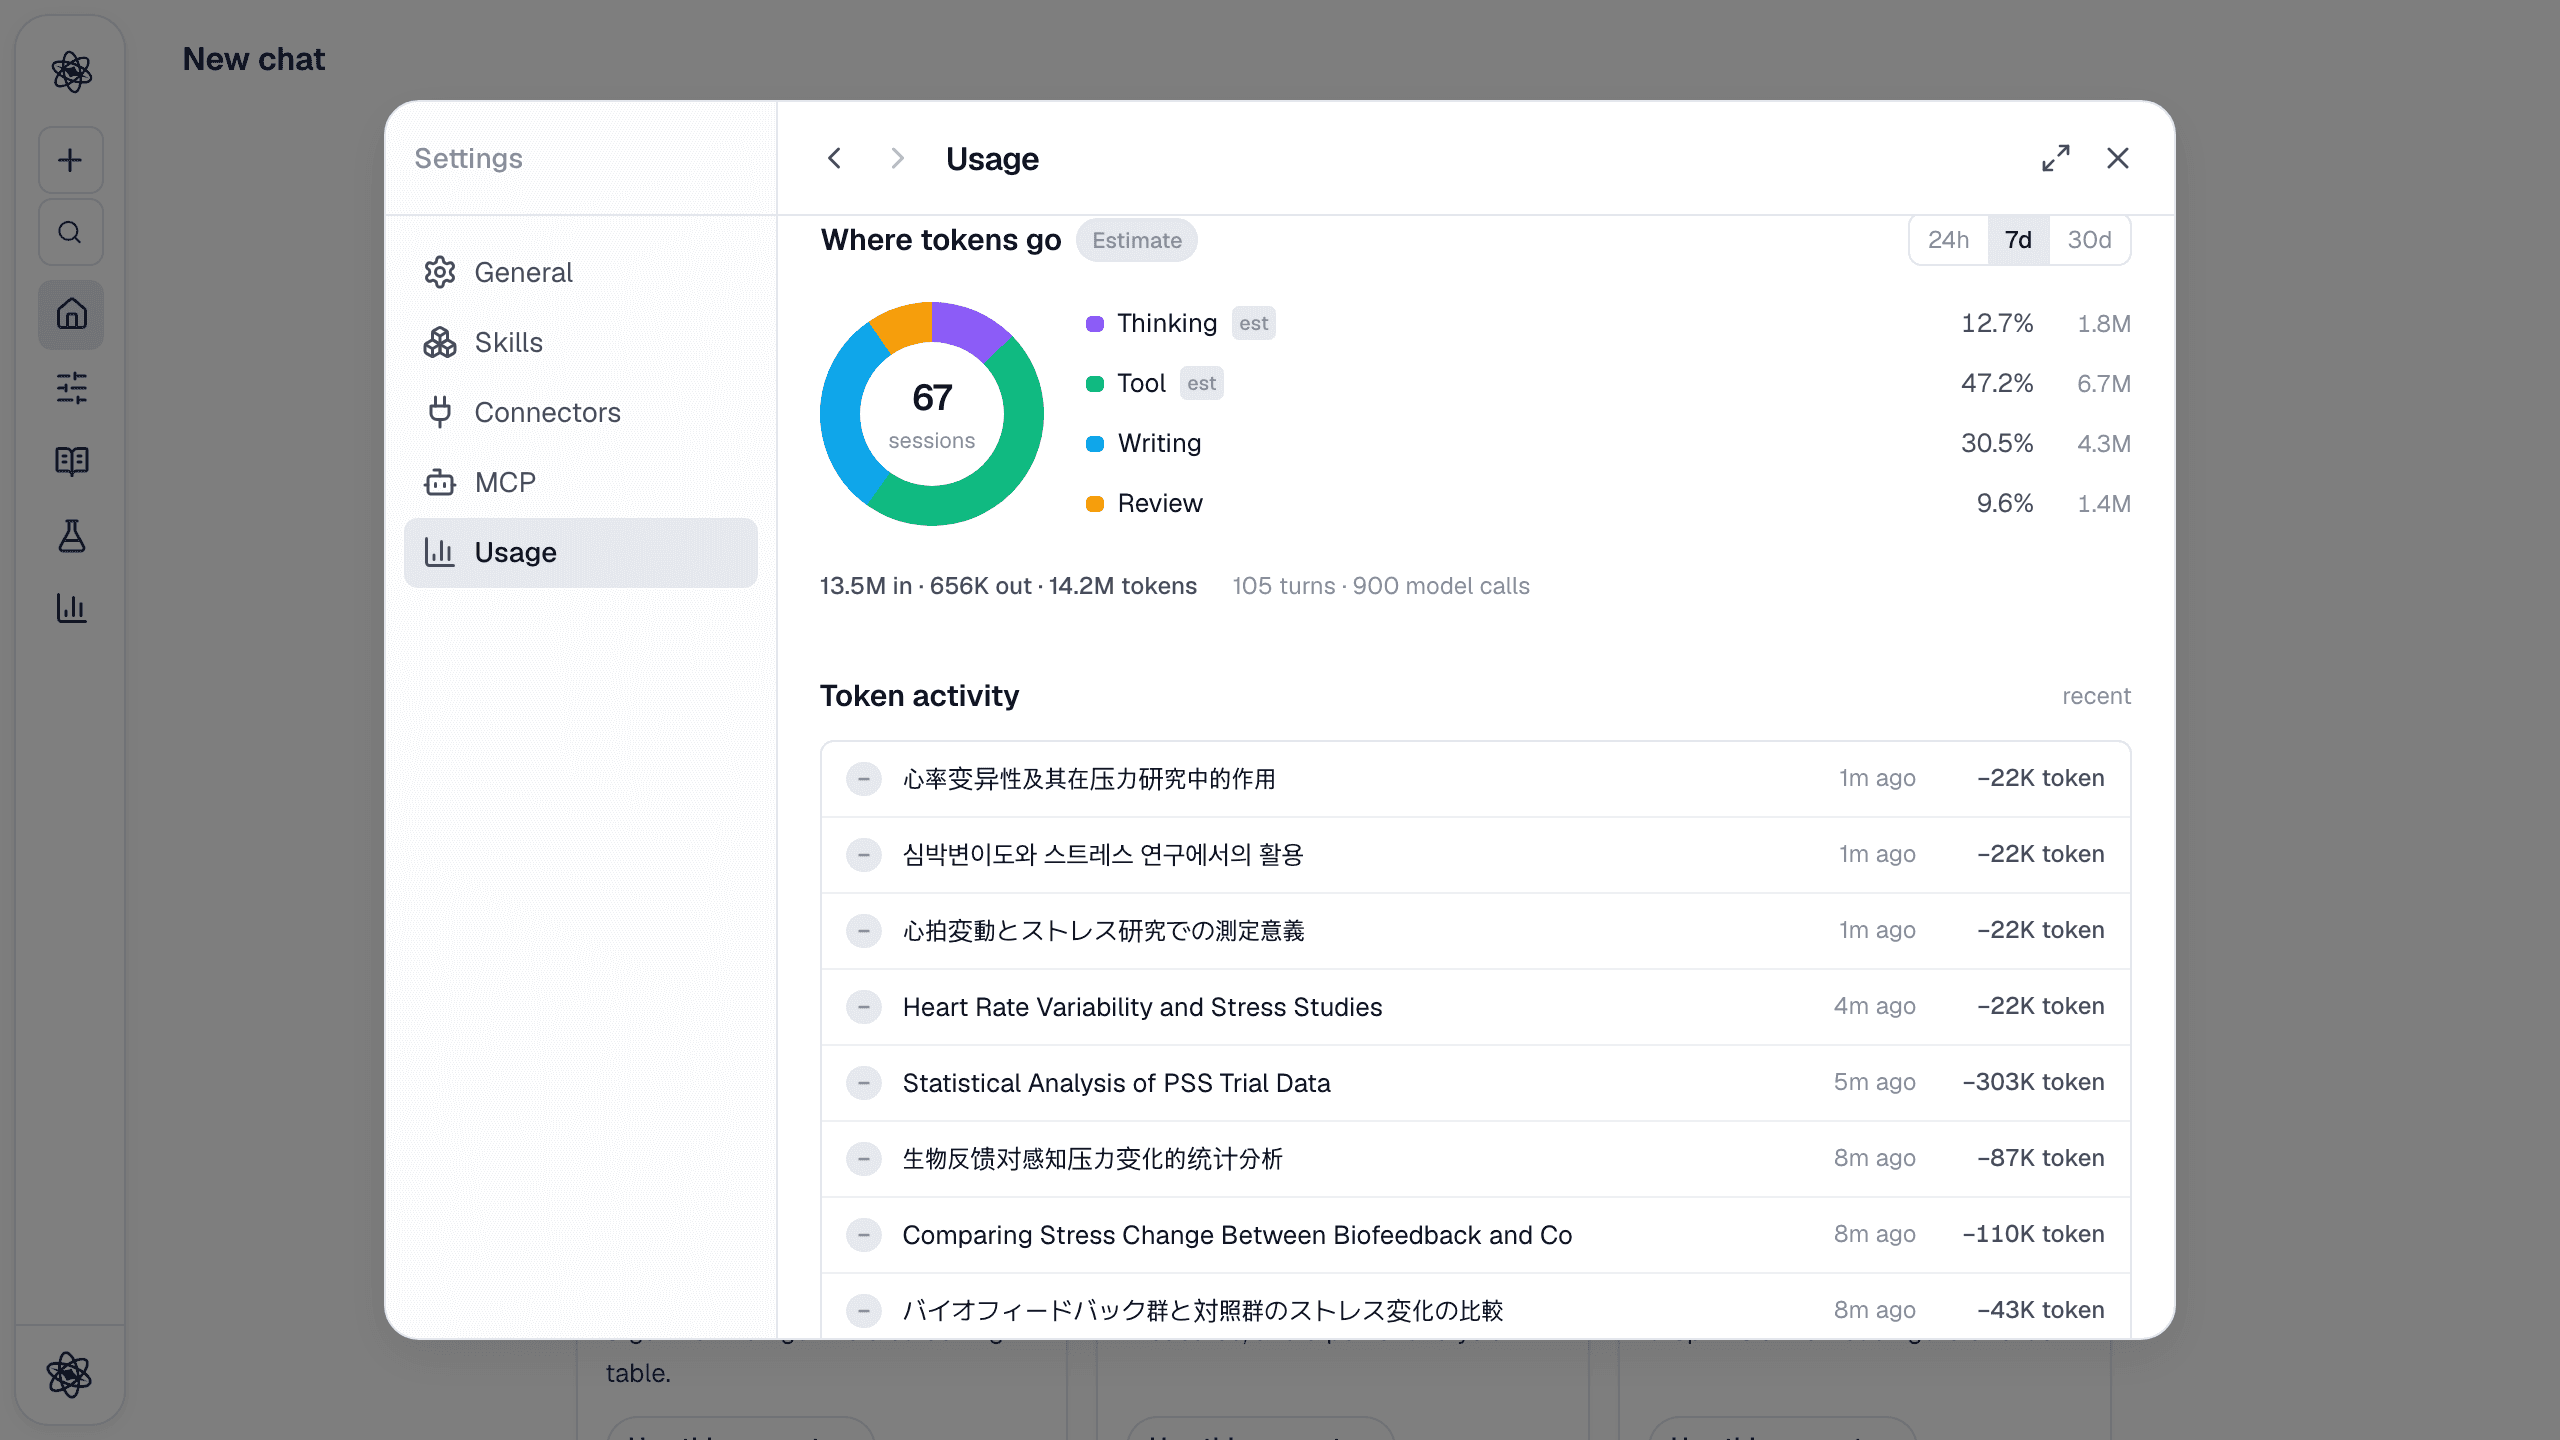
Task: Navigate back with left chevron
Action: 835,158
